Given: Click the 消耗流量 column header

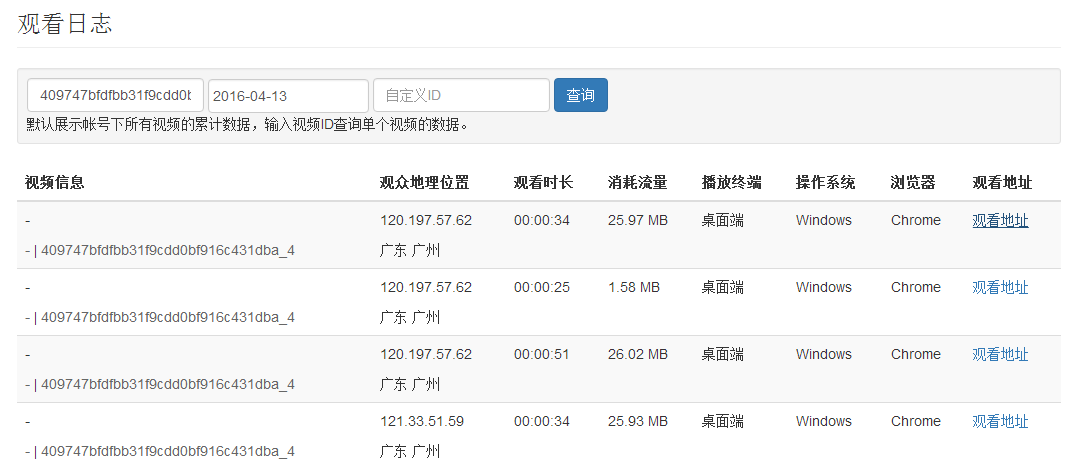Looking at the screenshot, I should click(x=637, y=183).
